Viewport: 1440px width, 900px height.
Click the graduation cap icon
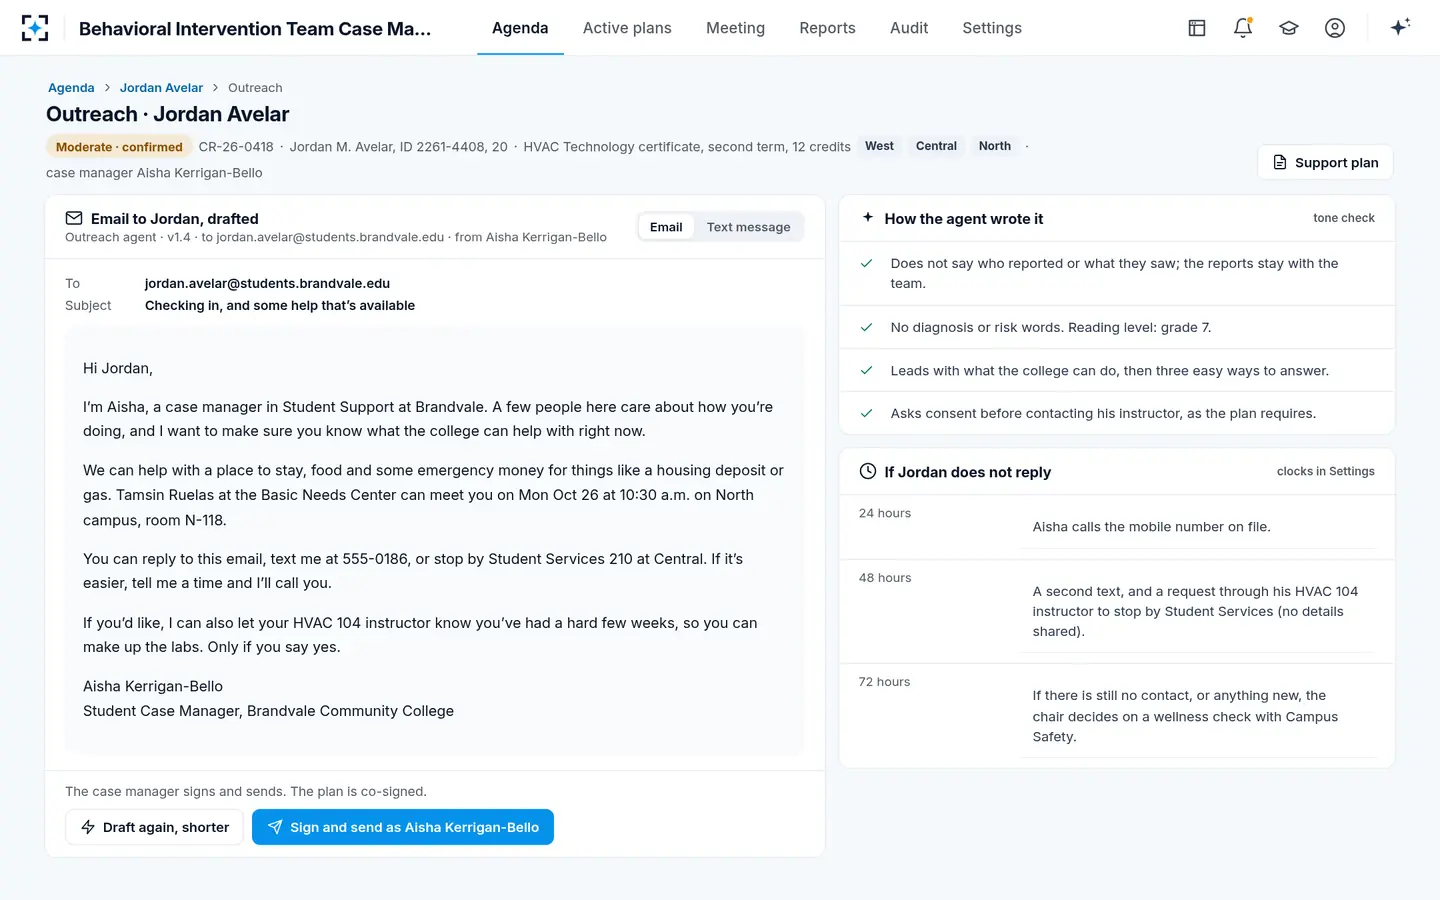point(1289,28)
